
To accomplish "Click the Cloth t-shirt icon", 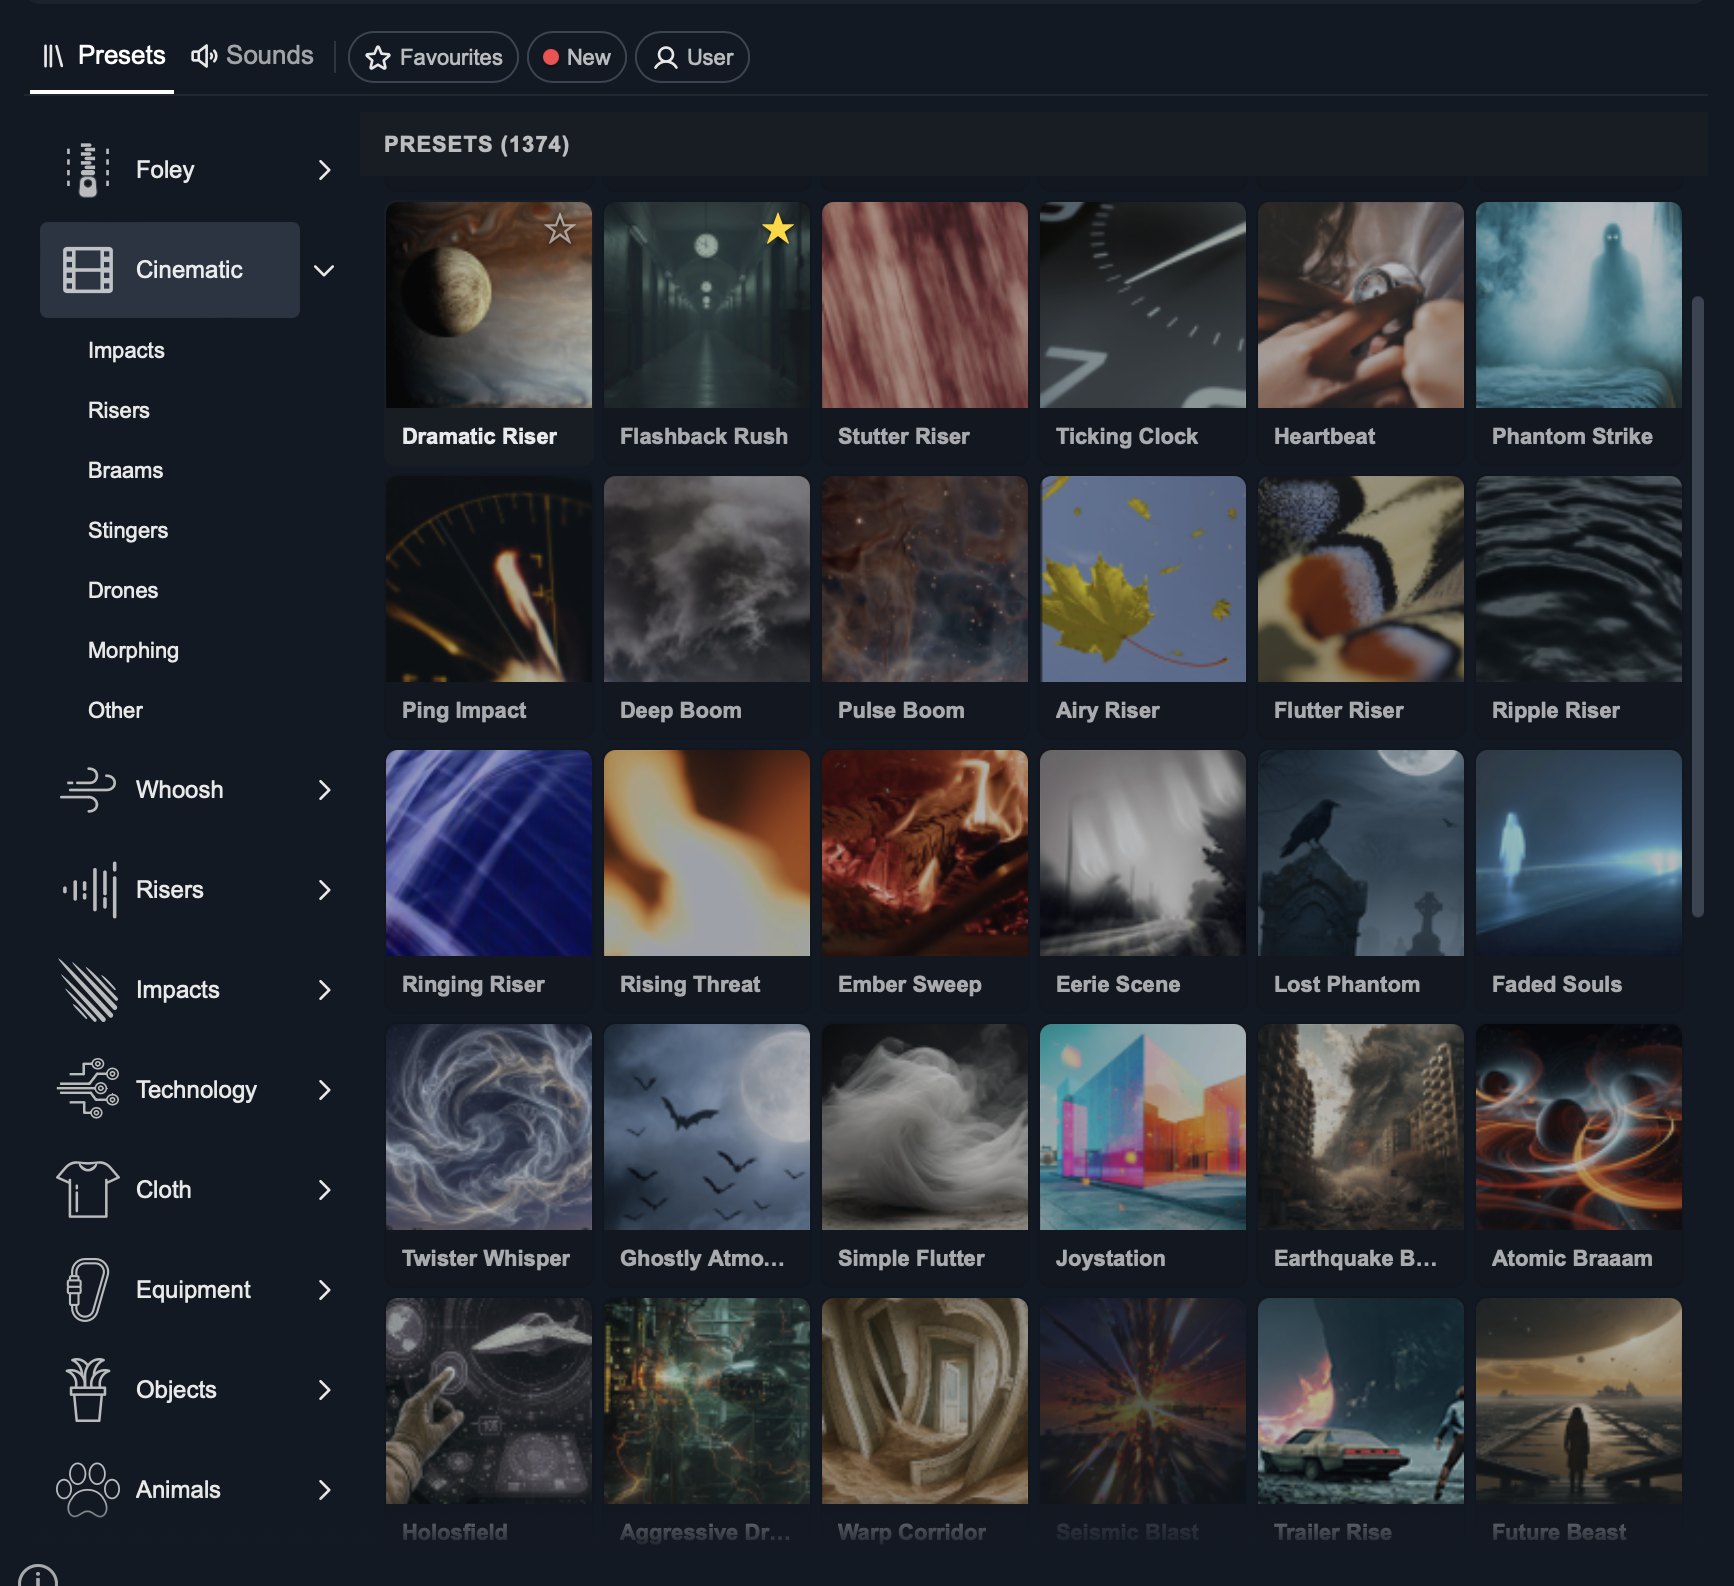I will click(87, 1189).
